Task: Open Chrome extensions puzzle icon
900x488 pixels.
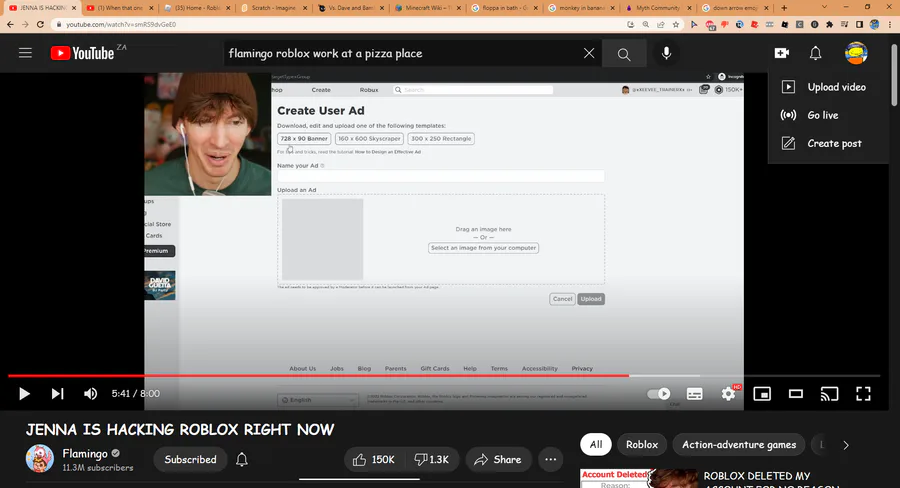Action: 829,25
